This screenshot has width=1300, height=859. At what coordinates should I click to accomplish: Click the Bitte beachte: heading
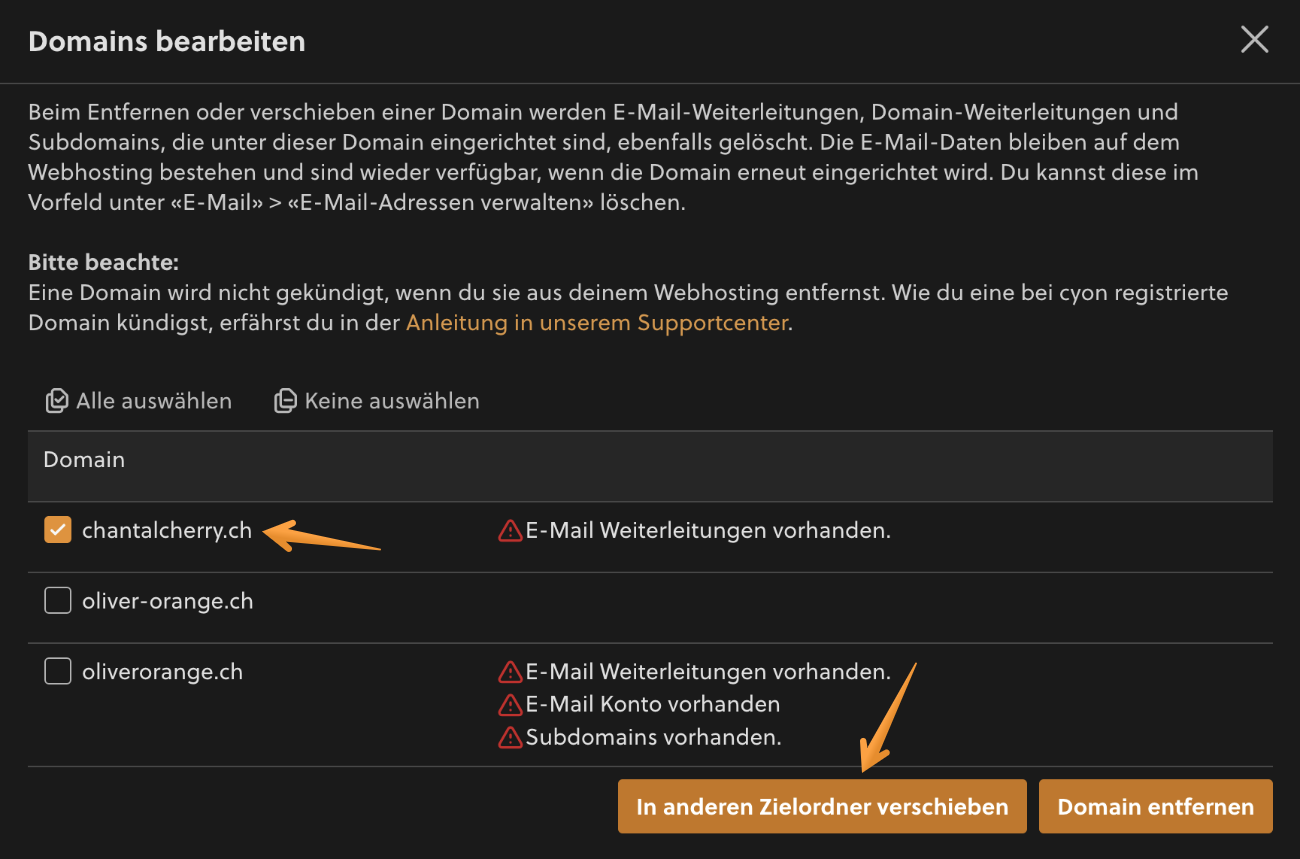[103, 263]
